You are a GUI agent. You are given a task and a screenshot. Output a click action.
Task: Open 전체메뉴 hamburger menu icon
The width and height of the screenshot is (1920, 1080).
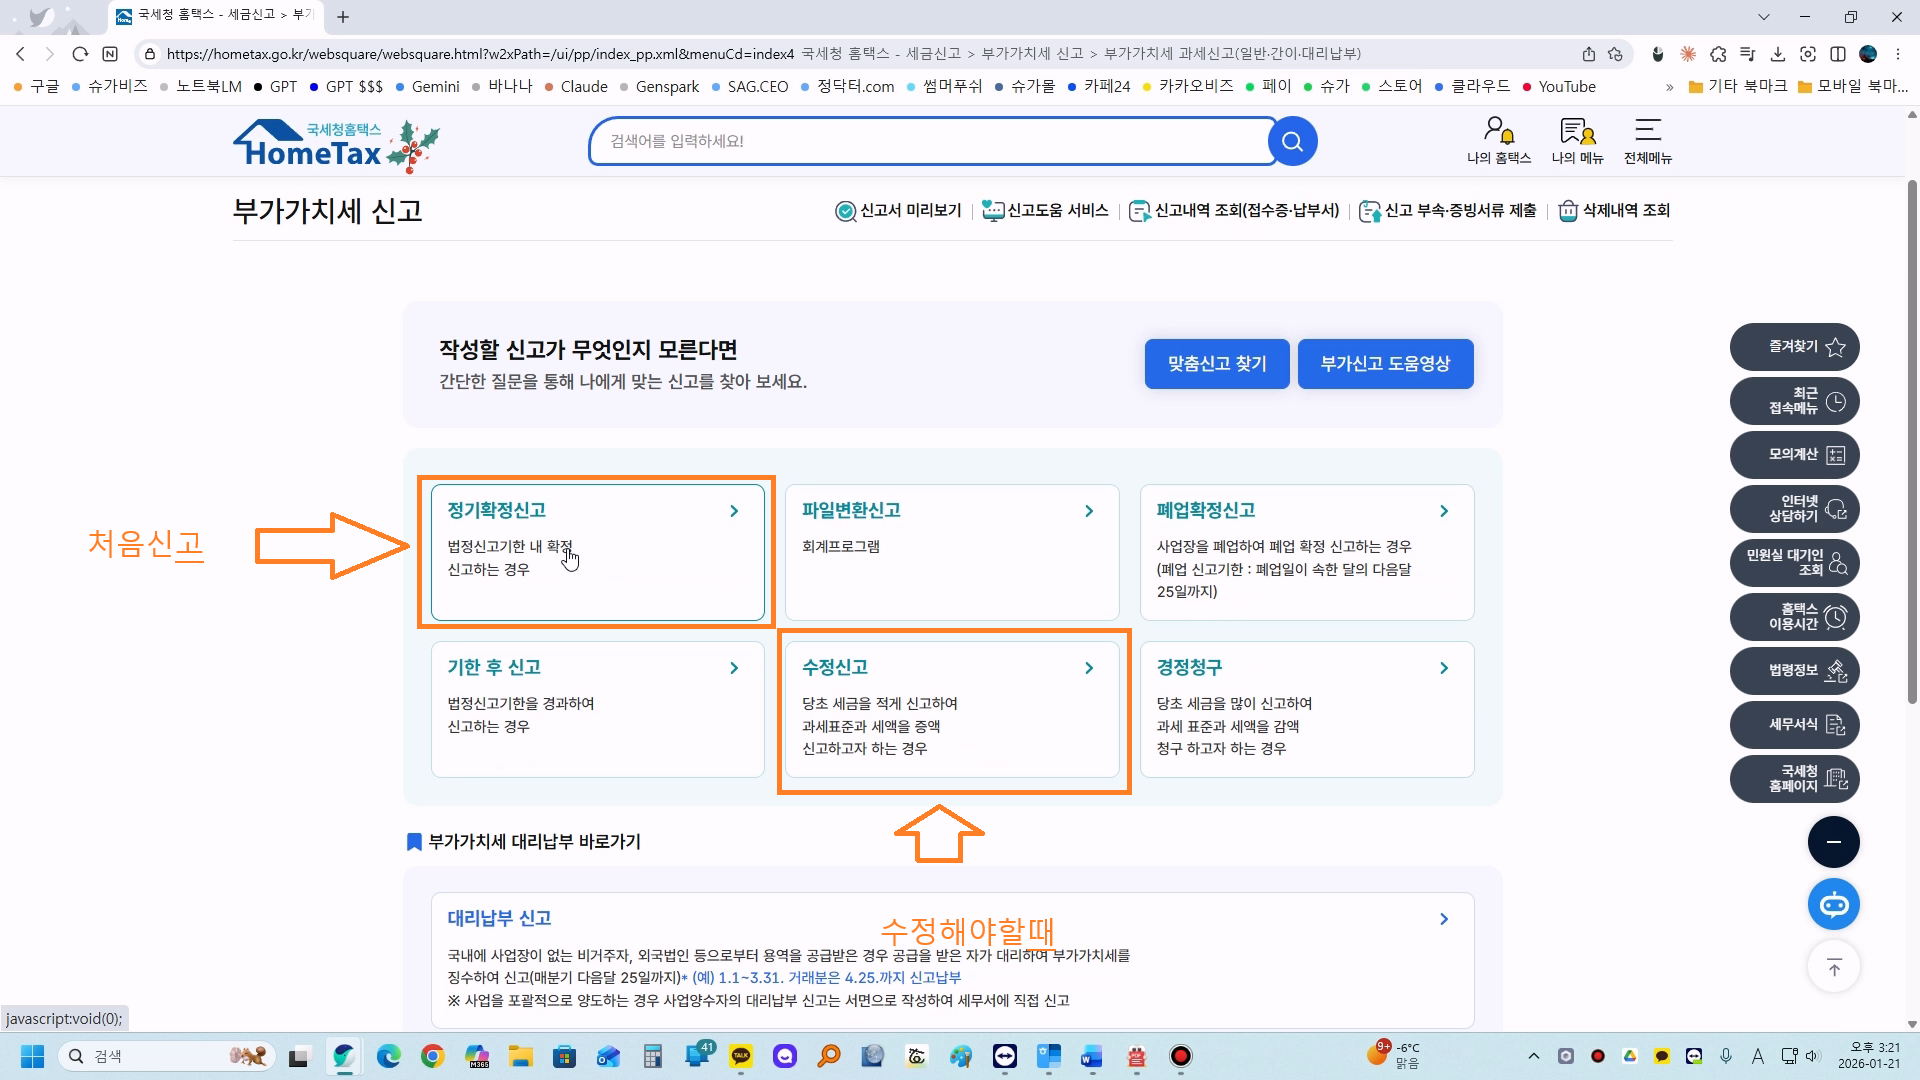[x=1647, y=131]
